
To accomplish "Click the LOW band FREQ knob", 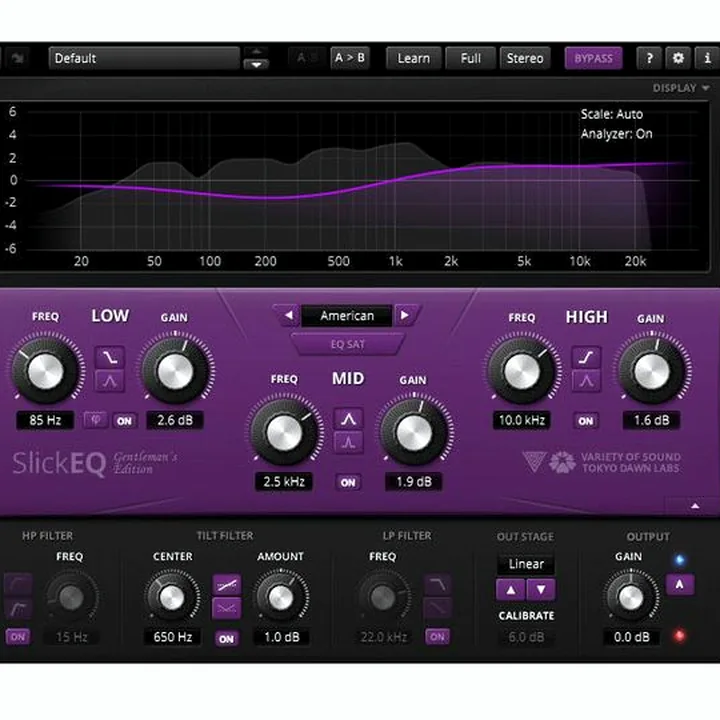I will point(46,371).
